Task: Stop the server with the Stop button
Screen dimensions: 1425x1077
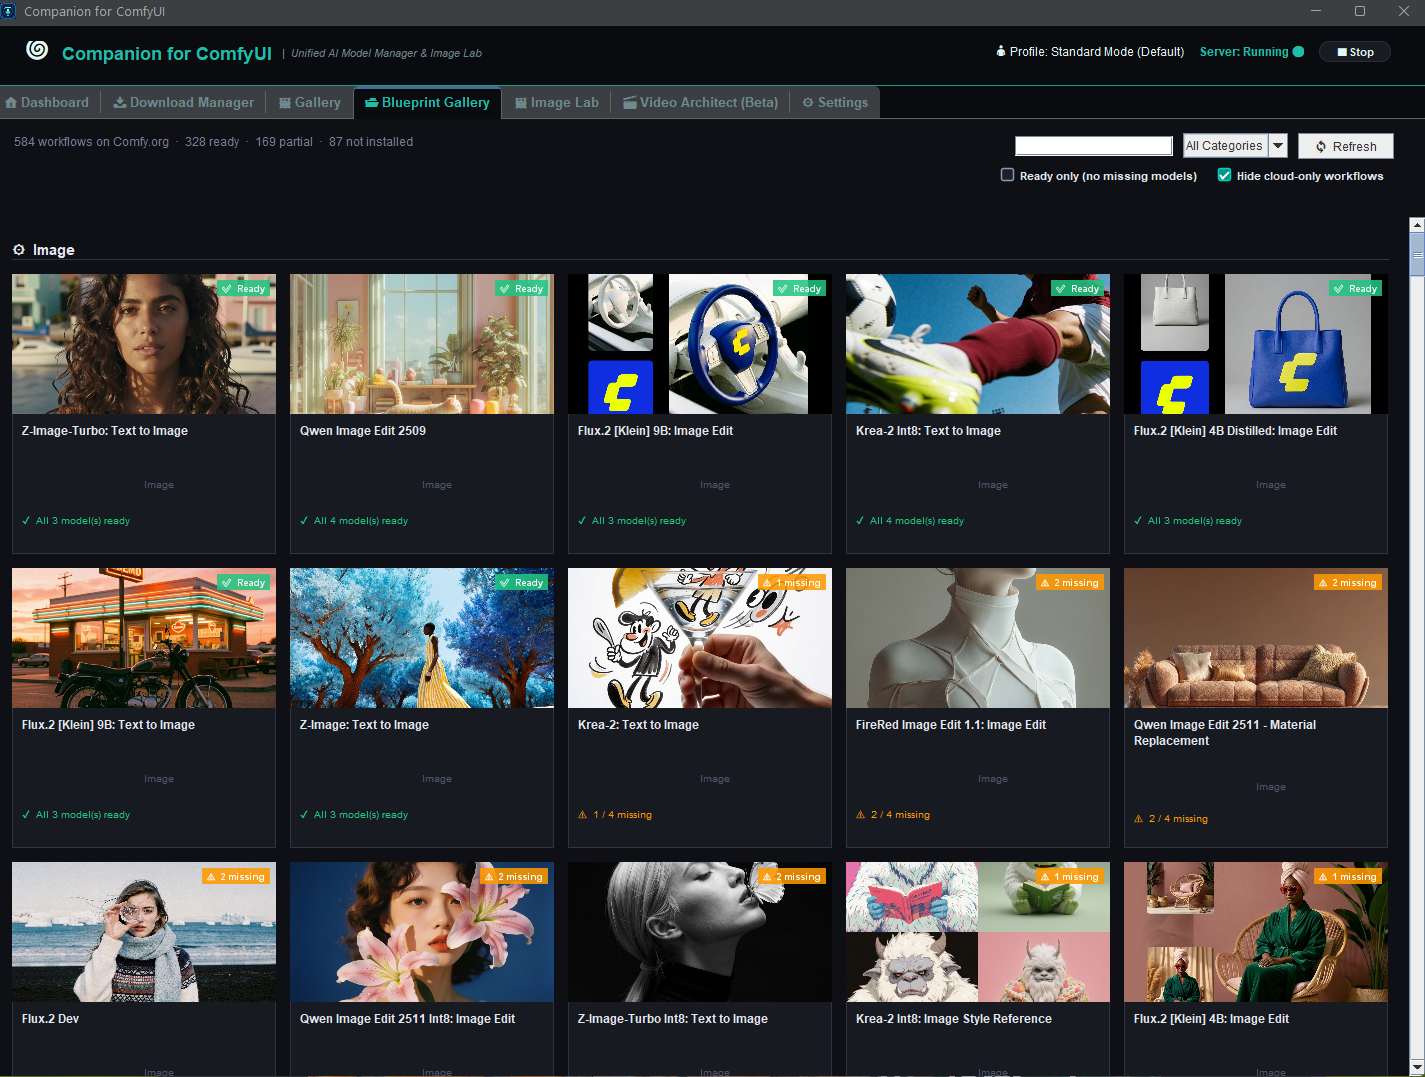Action: (x=1355, y=52)
